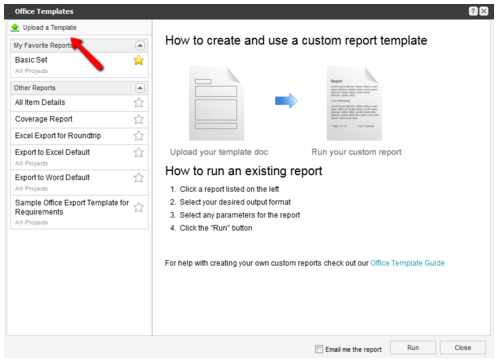Close the Office Templates dialog with X
Image resolution: width=497 pixels, height=361 pixels.
(484, 11)
